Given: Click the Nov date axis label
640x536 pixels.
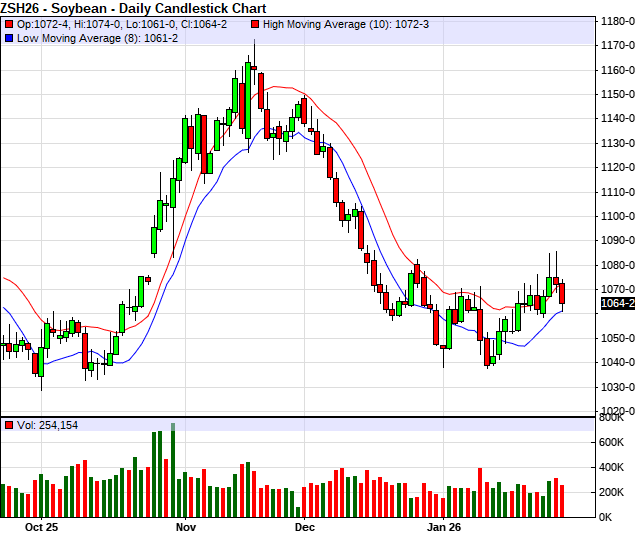Looking at the screenshot, I should pyautogui.click(x=186, y=525).
